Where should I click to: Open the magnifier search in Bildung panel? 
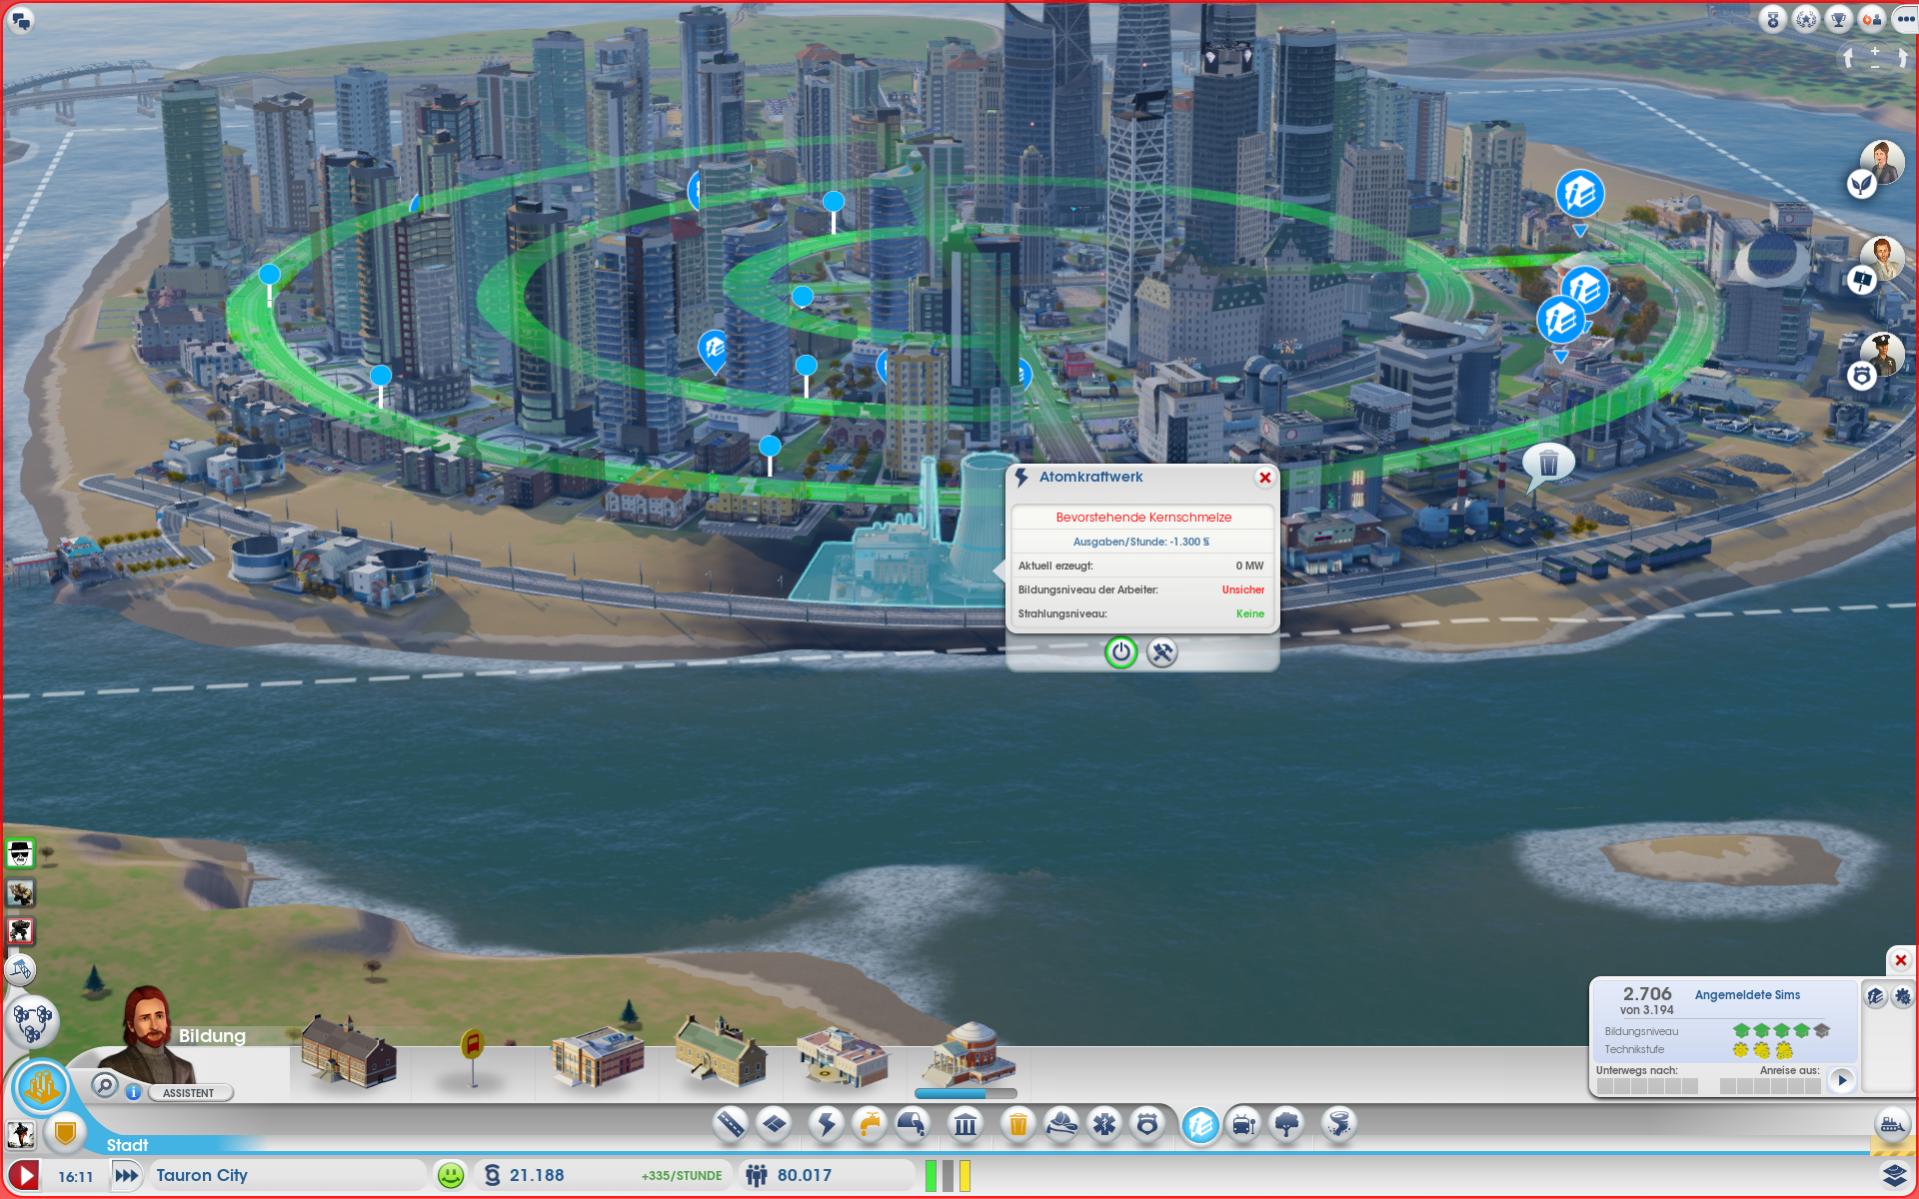[104, 1085]
